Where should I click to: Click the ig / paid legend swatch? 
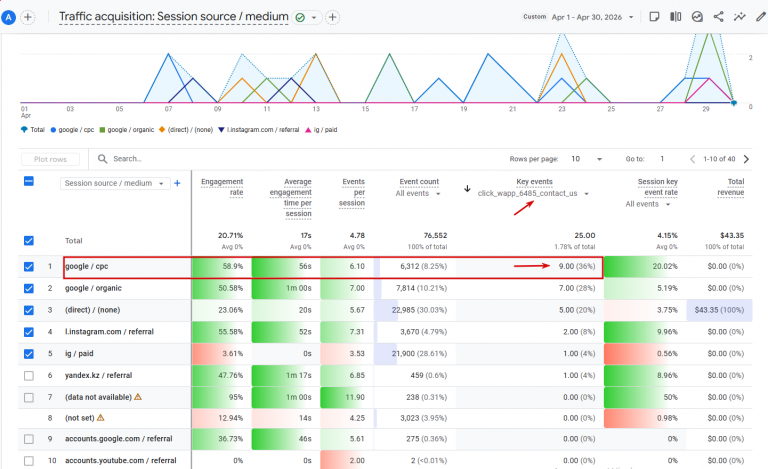tap(308, 130)
